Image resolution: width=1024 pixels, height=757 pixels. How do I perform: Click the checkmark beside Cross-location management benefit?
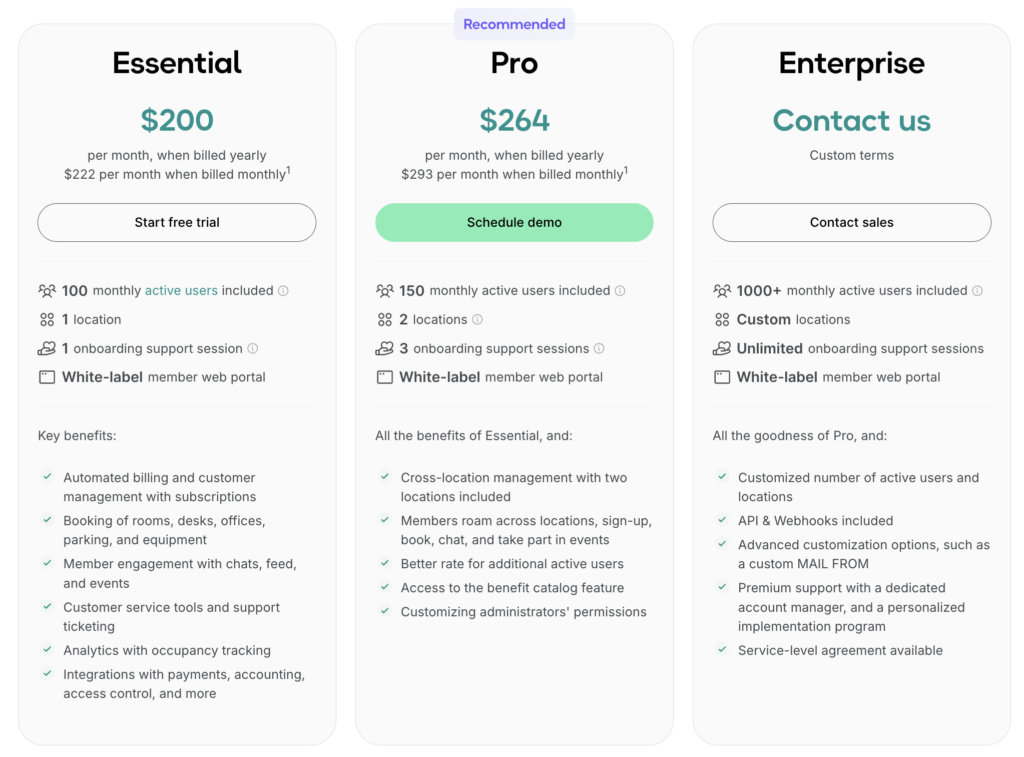point(385,477)
